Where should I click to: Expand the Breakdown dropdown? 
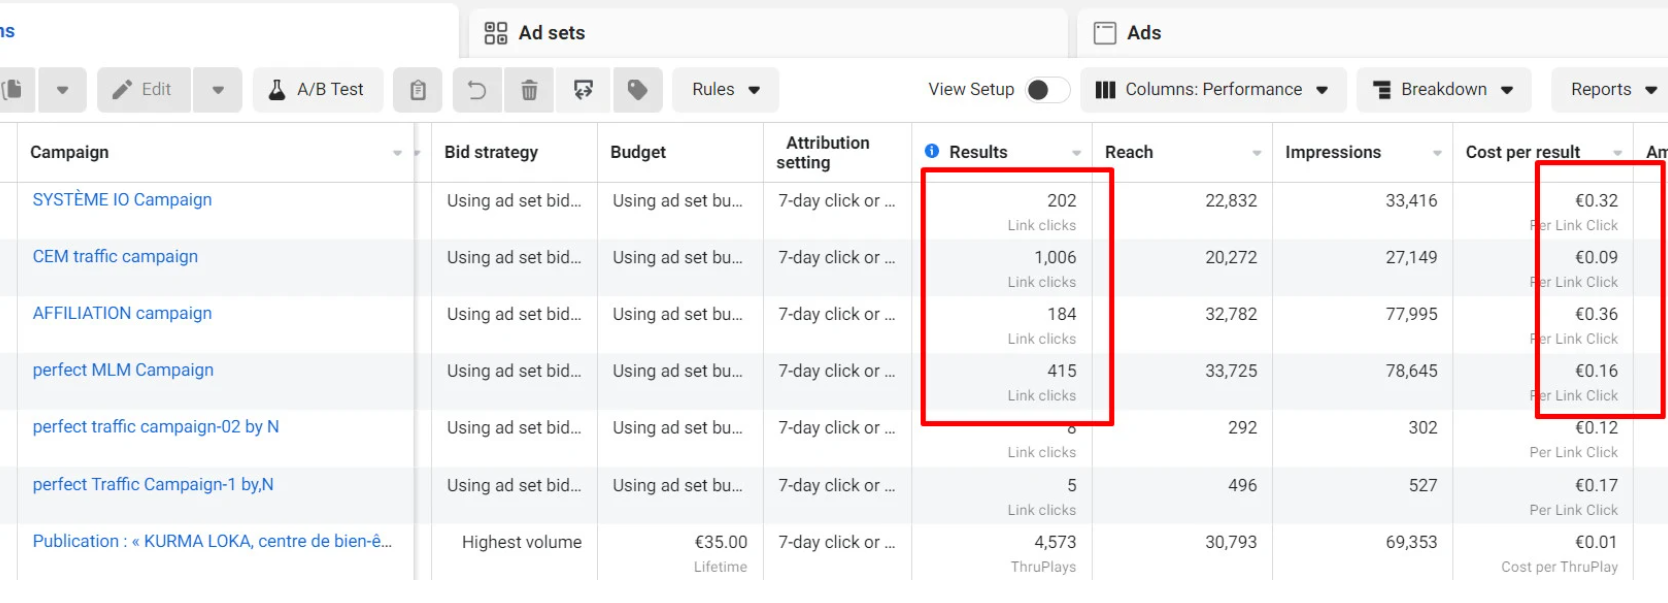tap(1443, 90)
